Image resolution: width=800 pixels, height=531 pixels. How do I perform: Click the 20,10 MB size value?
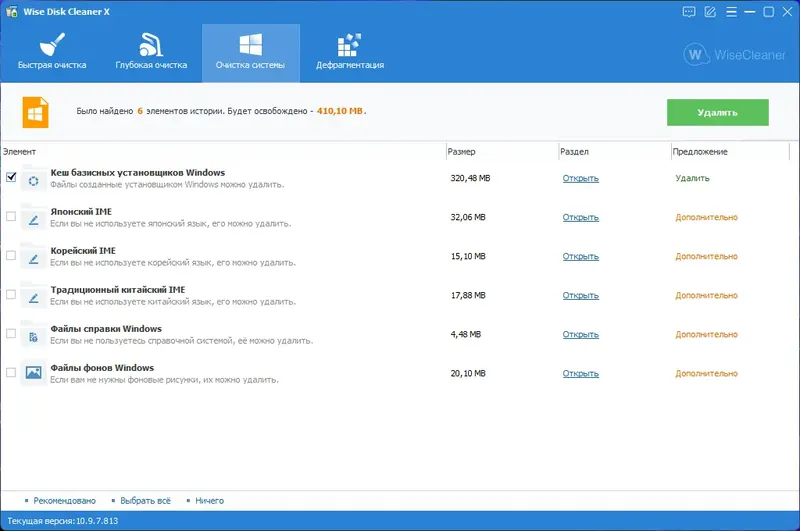[x=468, y=374]
